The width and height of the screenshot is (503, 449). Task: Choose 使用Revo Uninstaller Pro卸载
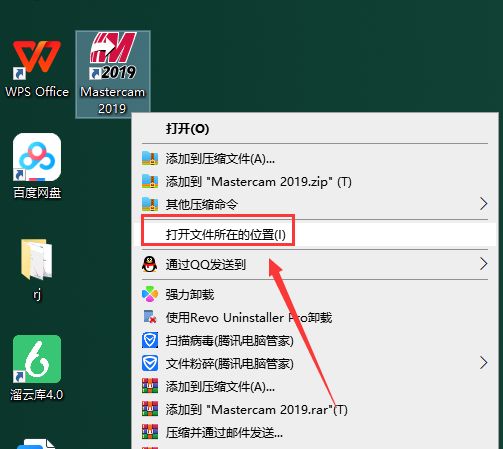click(315, 317)
